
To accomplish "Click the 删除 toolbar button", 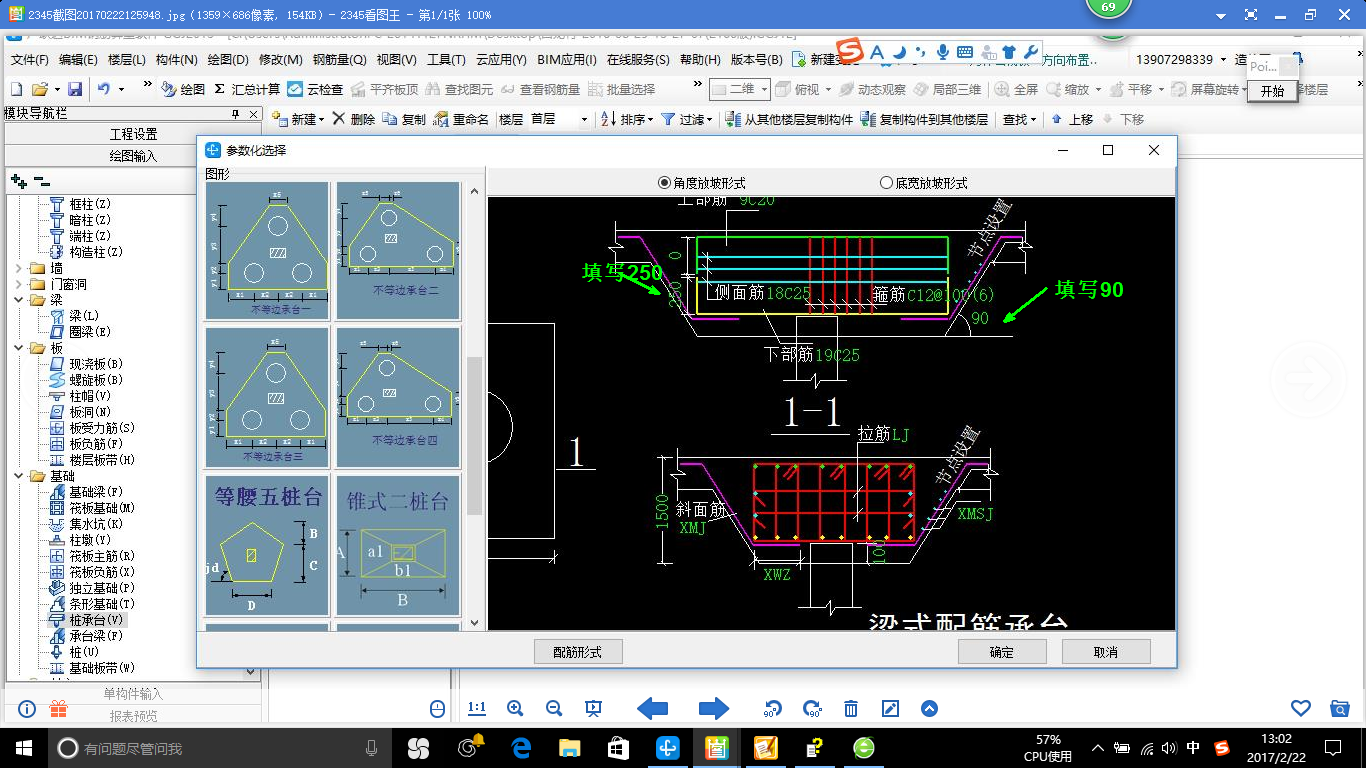I will pos(353,119).
